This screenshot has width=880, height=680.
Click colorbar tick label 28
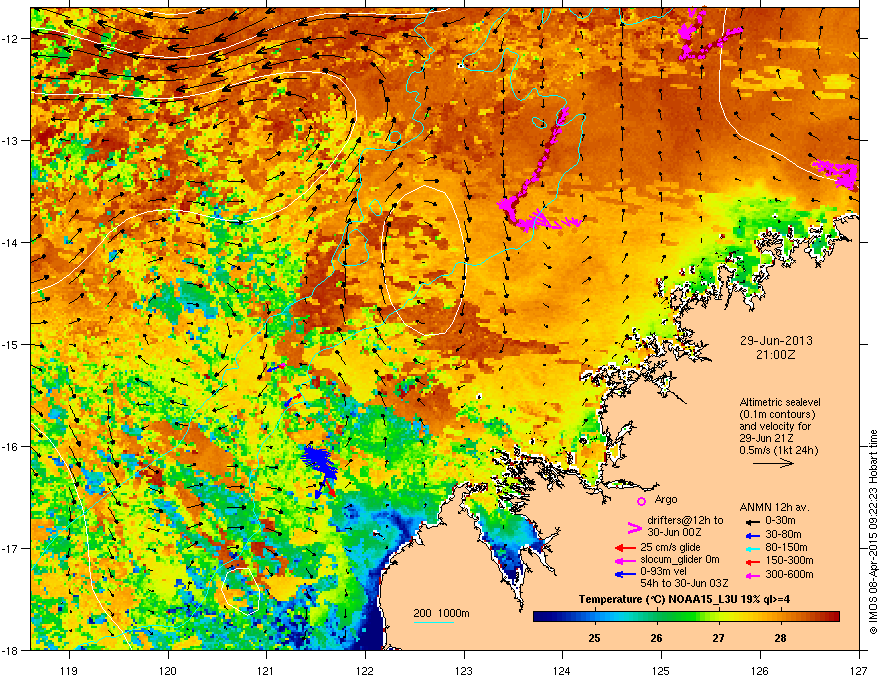(x=780, y=638)
